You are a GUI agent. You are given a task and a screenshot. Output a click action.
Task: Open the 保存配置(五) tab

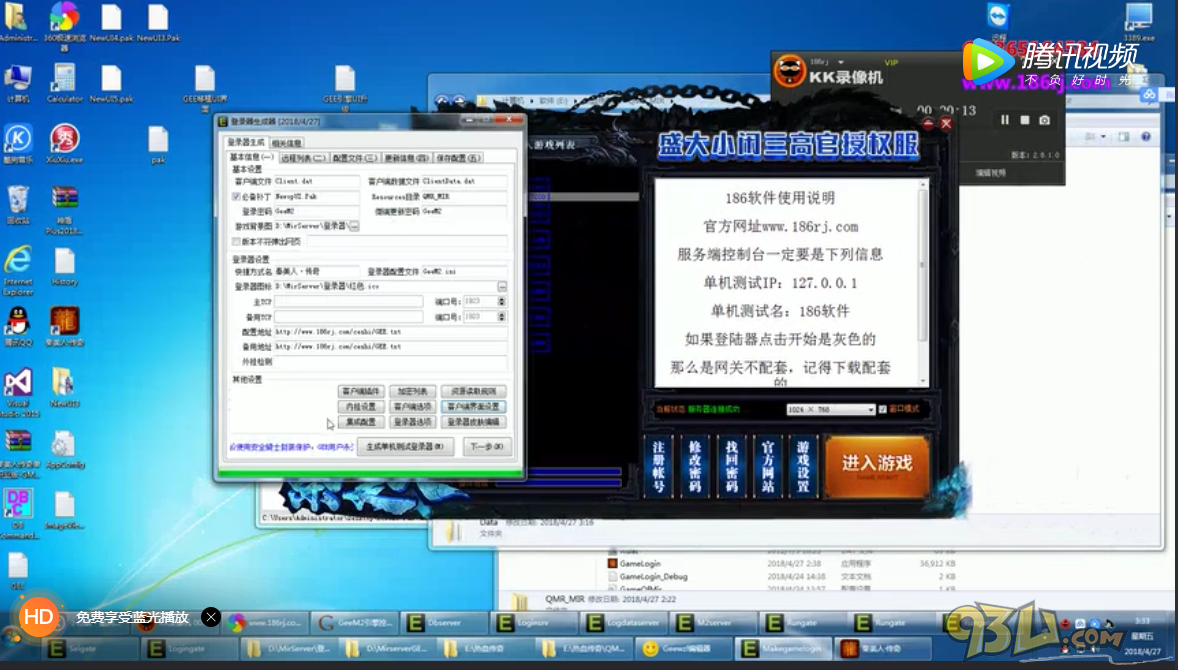click(x=458, y=158)
